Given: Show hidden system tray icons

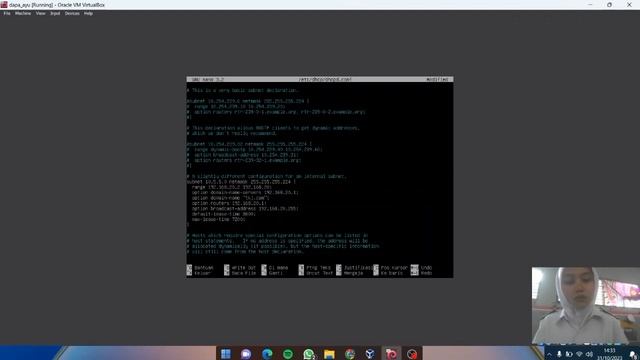Looking at the screenshot, I should tap(549, 354).
